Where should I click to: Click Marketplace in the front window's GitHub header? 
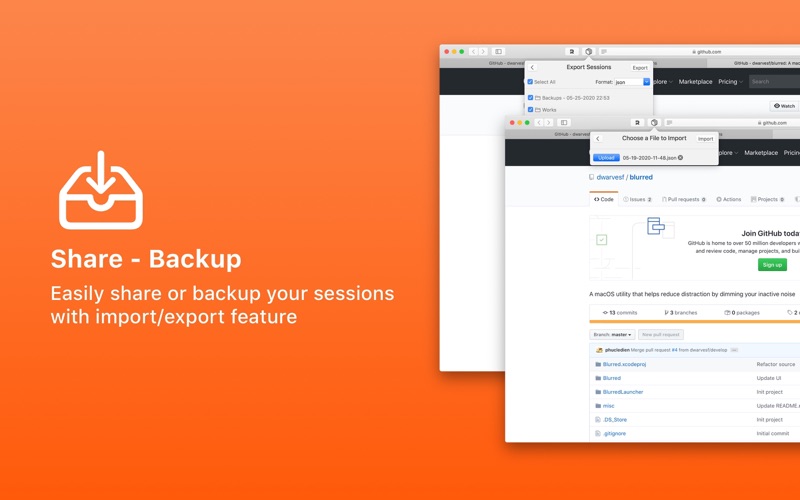click(761, 153)
